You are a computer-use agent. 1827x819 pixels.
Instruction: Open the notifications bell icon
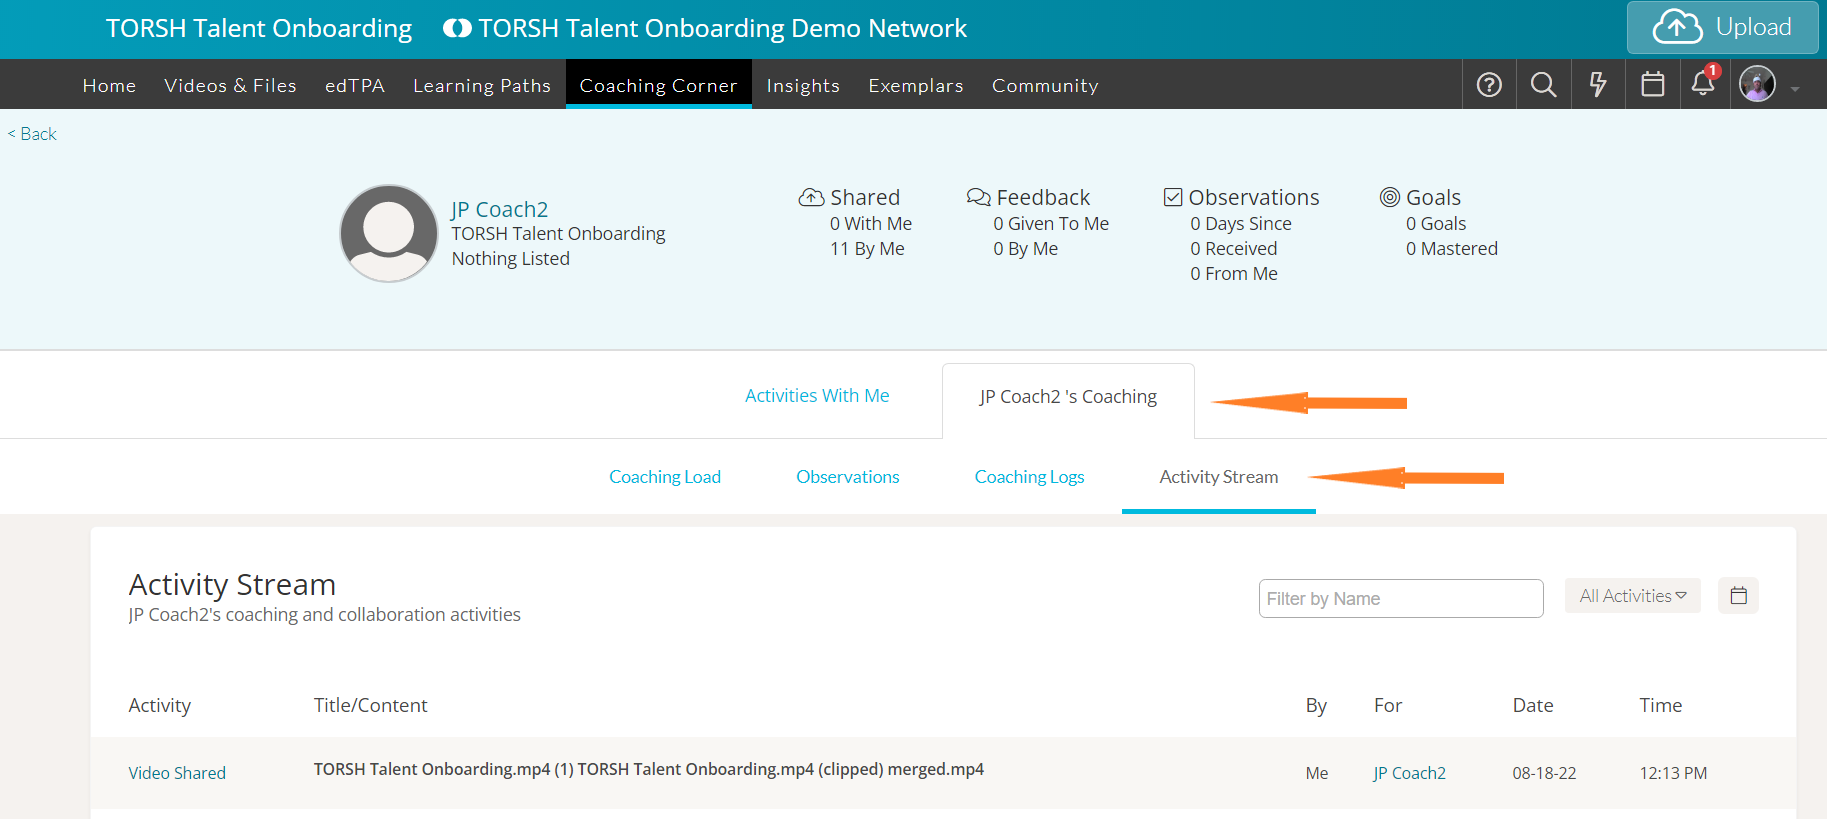(1703, 84)
